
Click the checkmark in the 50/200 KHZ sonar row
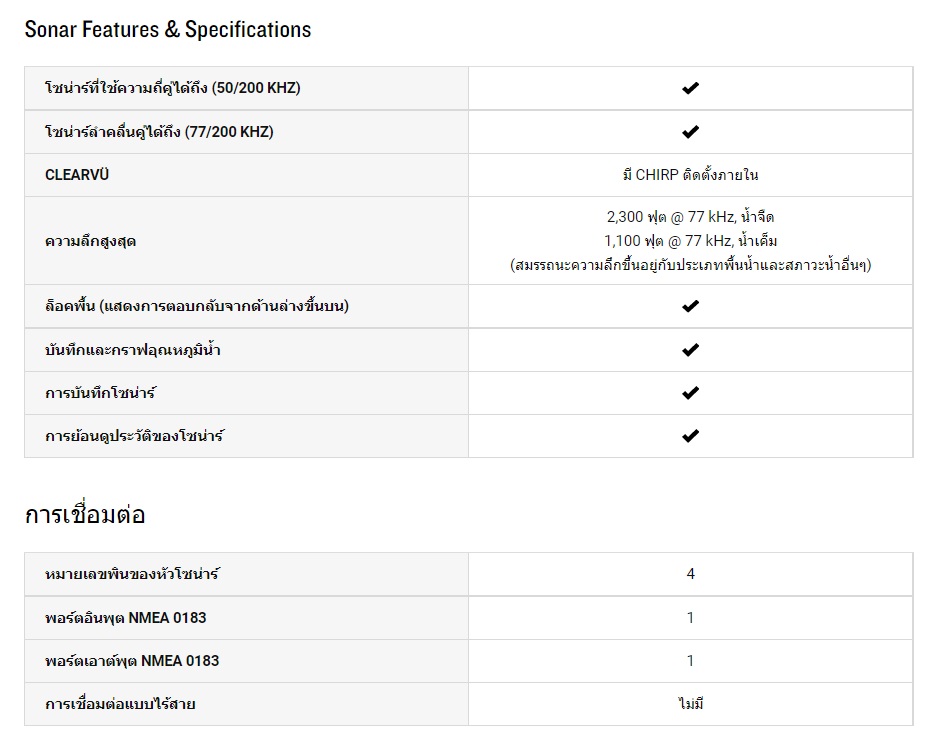coord(690,88)
